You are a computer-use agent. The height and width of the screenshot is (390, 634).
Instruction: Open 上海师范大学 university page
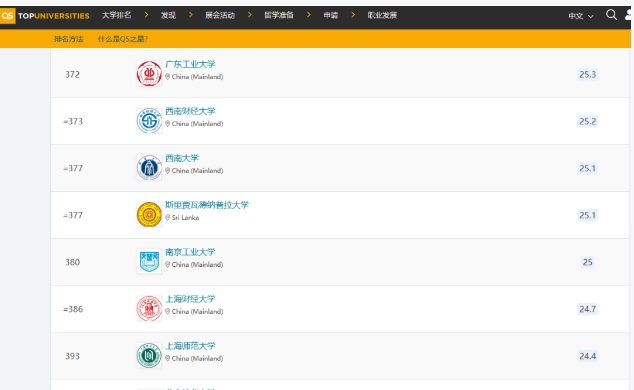coord(190,346)
